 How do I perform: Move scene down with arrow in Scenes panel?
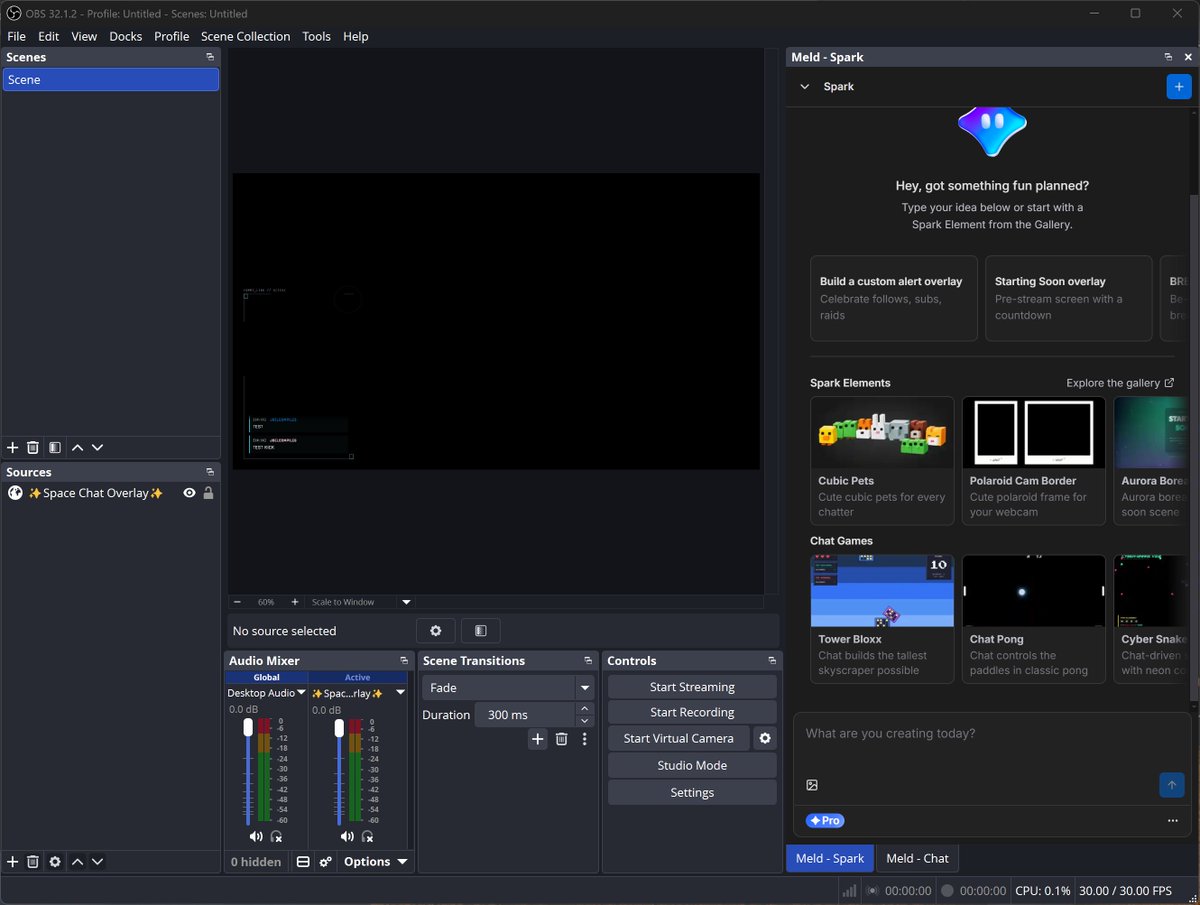coord(97,448)
